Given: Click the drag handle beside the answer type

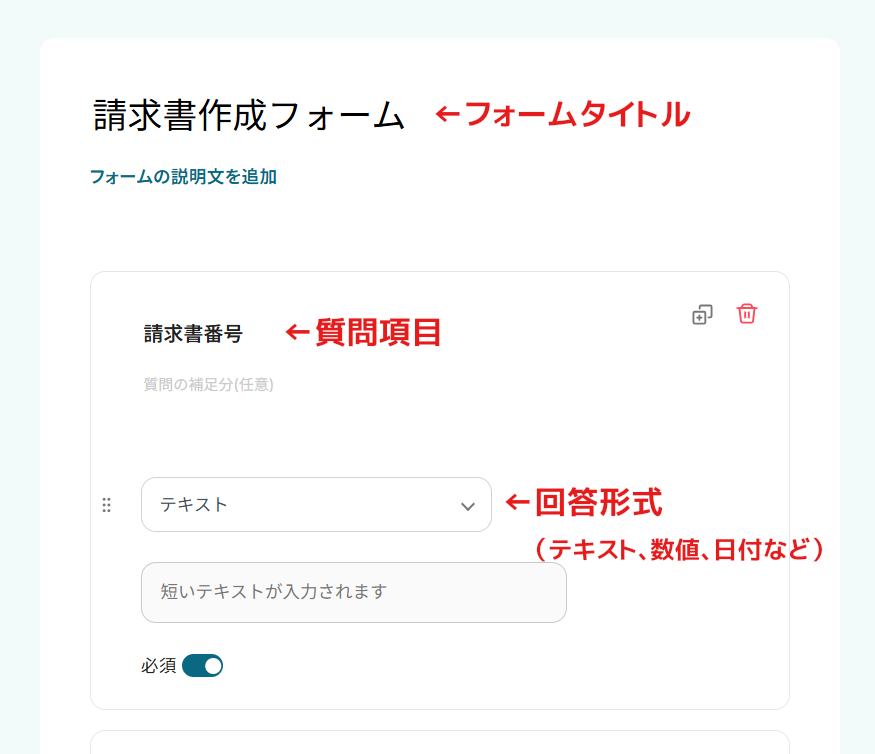Looking at the screenshot, I should tap(107, 505).
